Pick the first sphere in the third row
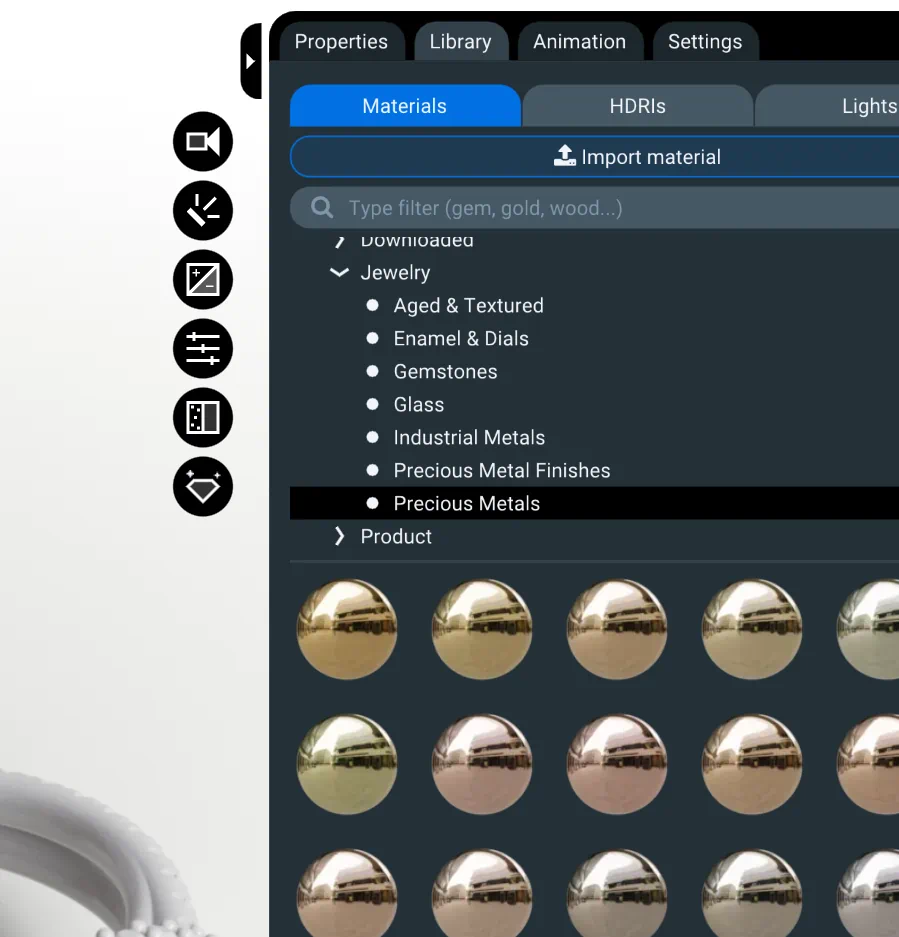Viewport: 899px width, 937px height. 347,893
